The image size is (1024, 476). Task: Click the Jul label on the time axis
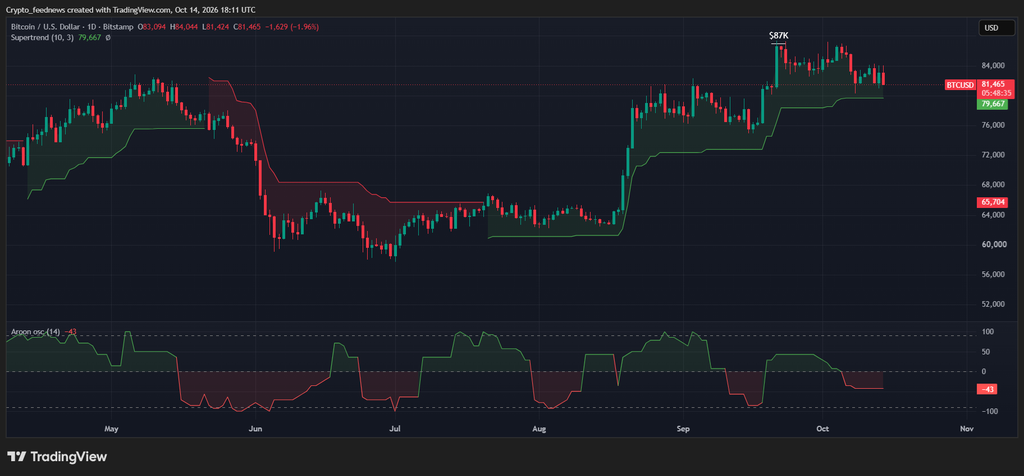[394, 430]
